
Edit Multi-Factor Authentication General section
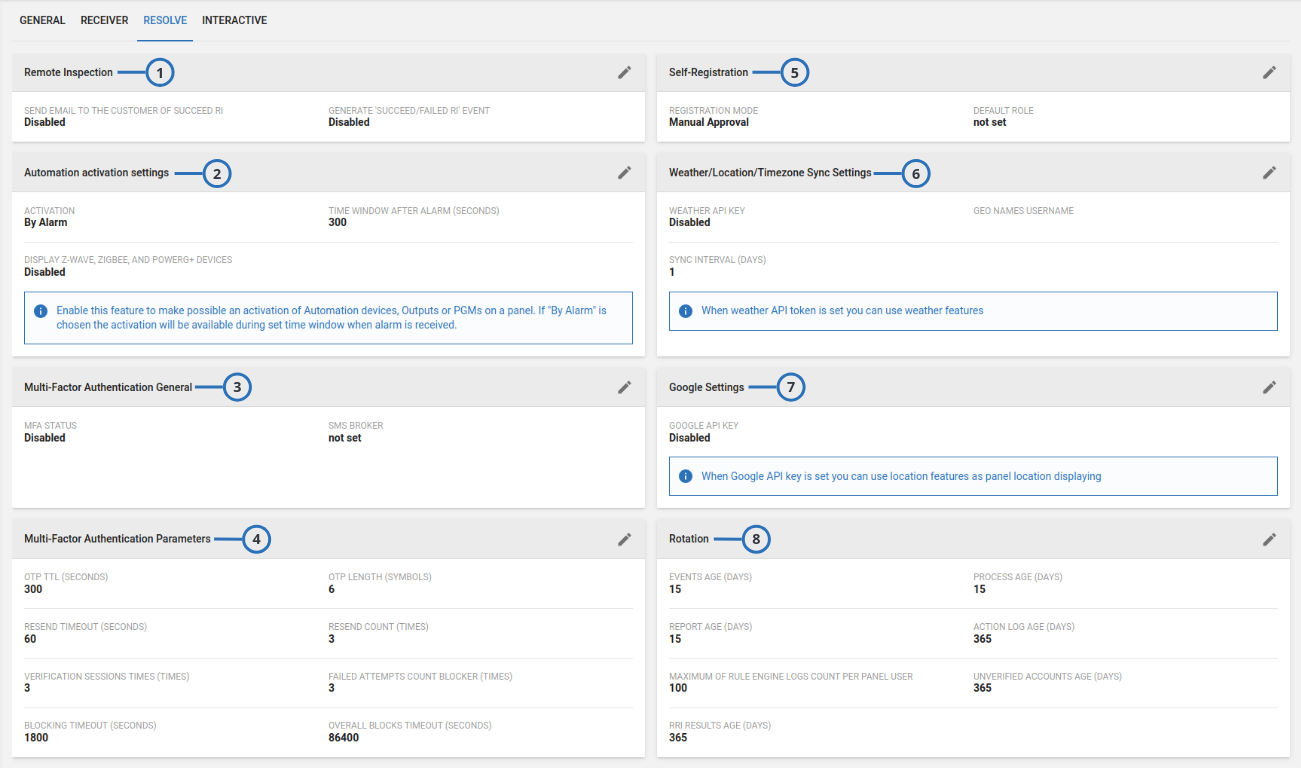(x=624, y=387)
